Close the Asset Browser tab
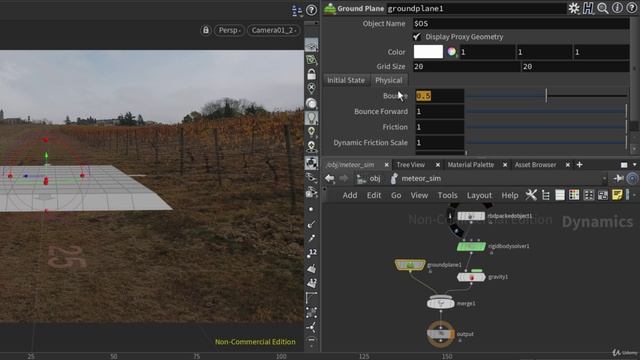This screenshot has height=360, width=640. pyautogui.click(x=567, y=165)
